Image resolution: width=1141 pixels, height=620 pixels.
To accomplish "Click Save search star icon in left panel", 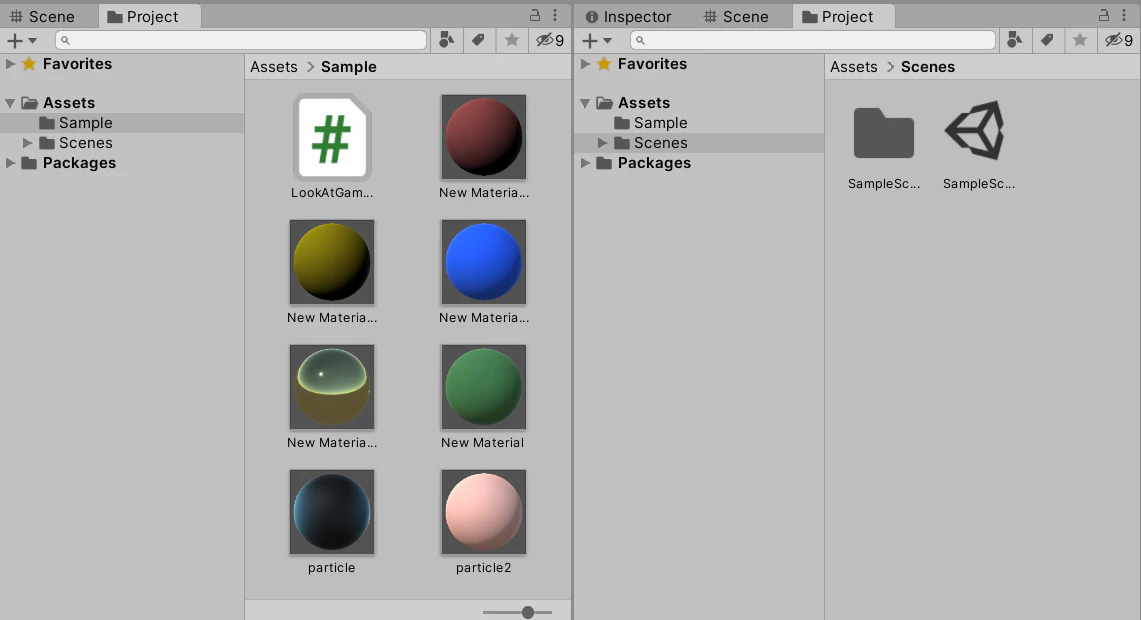I will [x=512, y=40].
